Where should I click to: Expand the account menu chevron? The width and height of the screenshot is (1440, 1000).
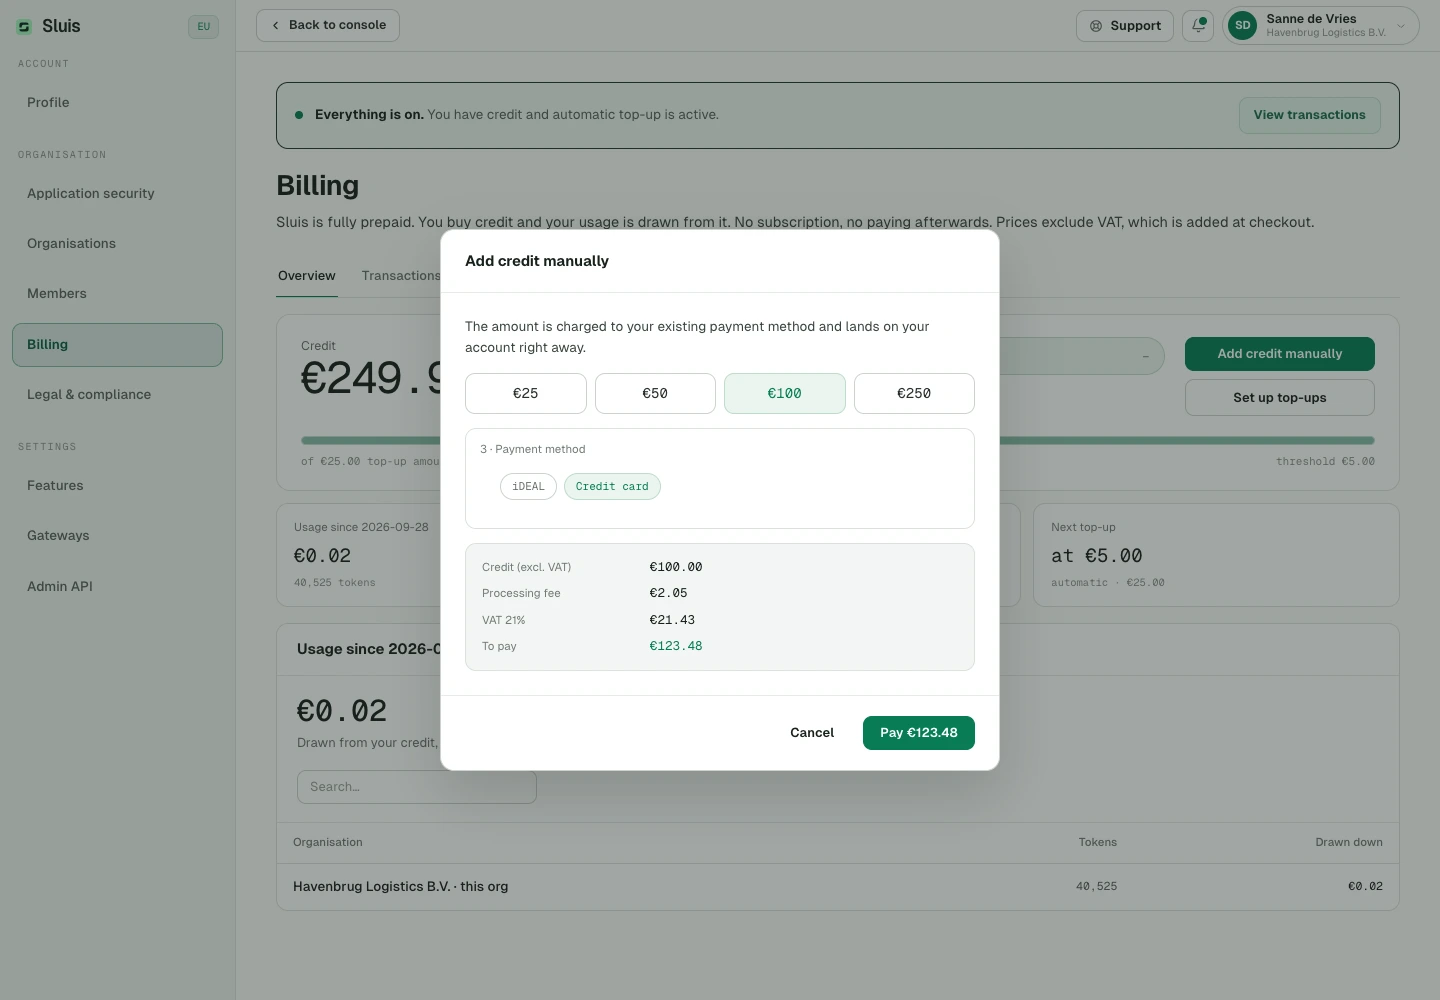(x=1401, y=26)
